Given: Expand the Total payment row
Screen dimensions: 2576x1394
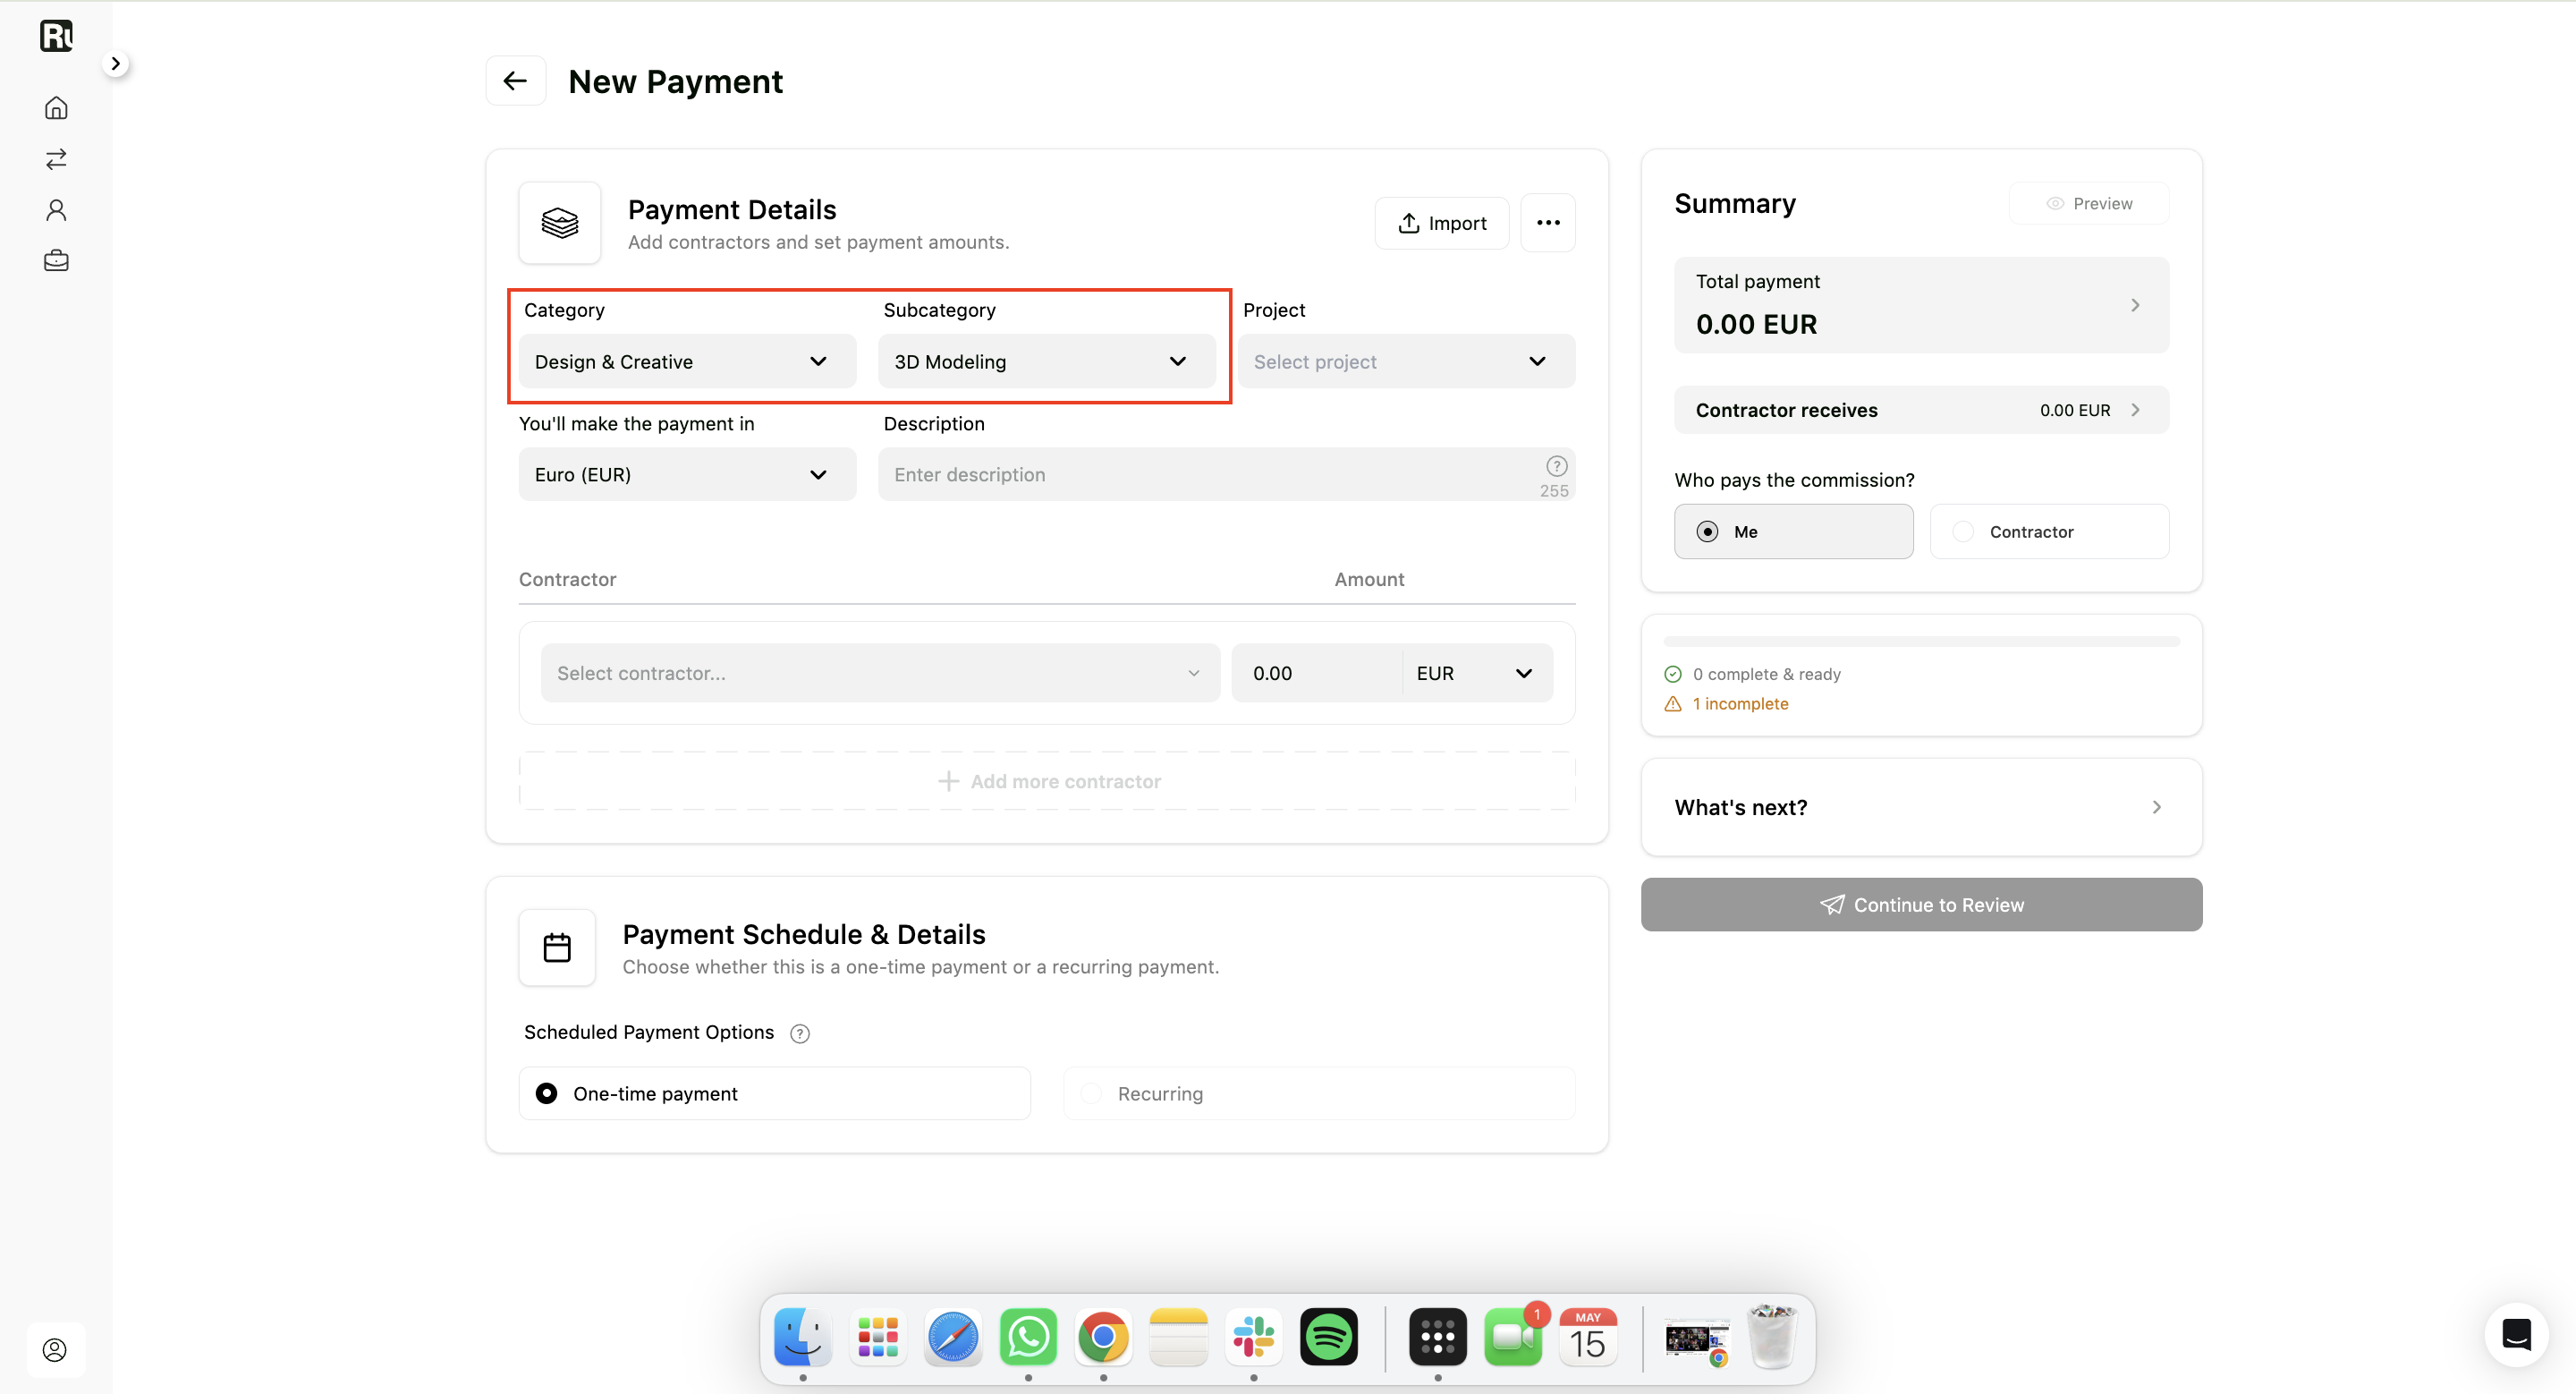Looking at the screenshot, I should [x=1921, y=305].
